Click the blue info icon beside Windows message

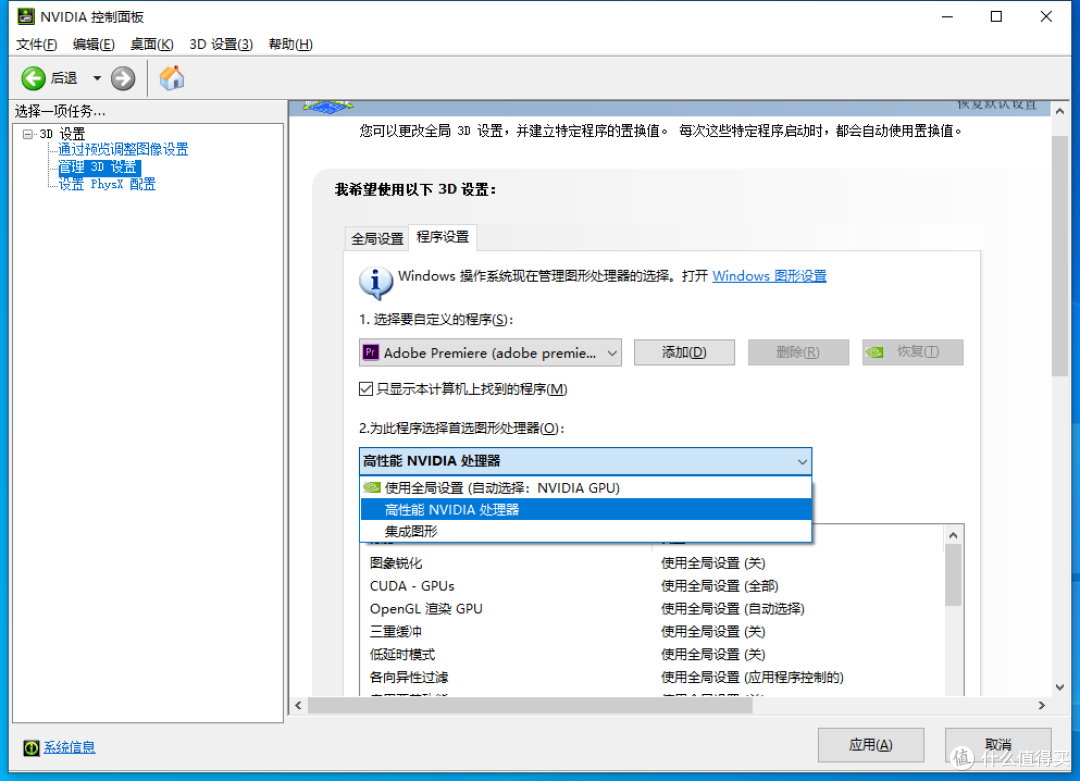376,282
